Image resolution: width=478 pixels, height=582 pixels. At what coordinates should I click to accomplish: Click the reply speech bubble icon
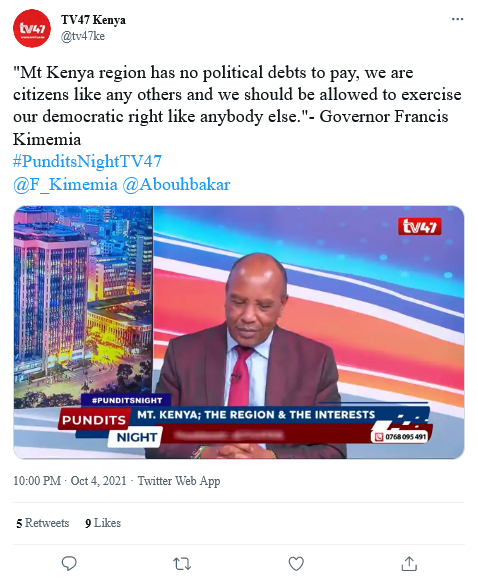[69, 563]
